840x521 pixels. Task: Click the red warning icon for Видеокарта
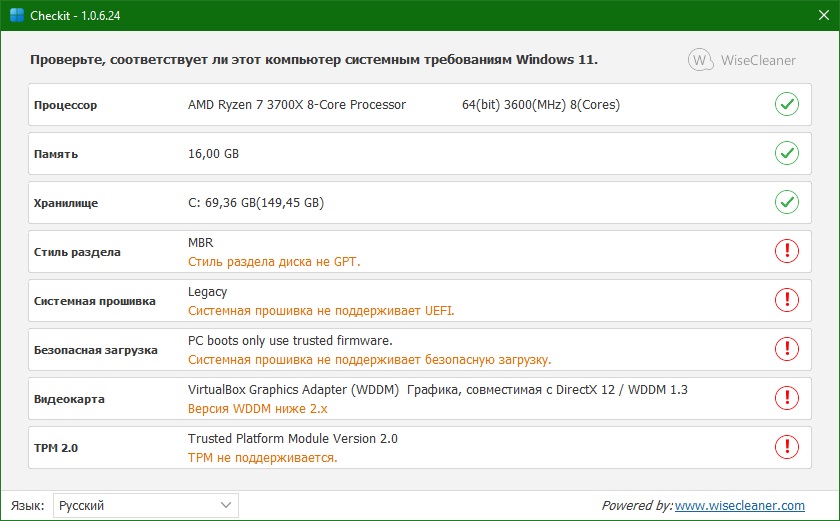point(786,398)
